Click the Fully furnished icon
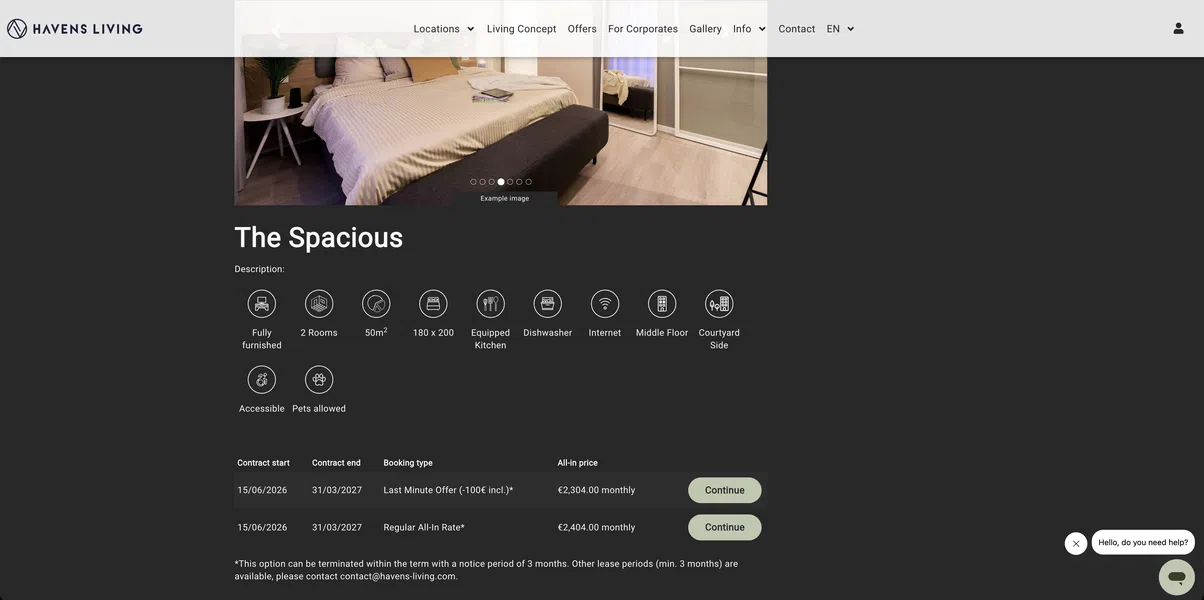 point(262,304)
